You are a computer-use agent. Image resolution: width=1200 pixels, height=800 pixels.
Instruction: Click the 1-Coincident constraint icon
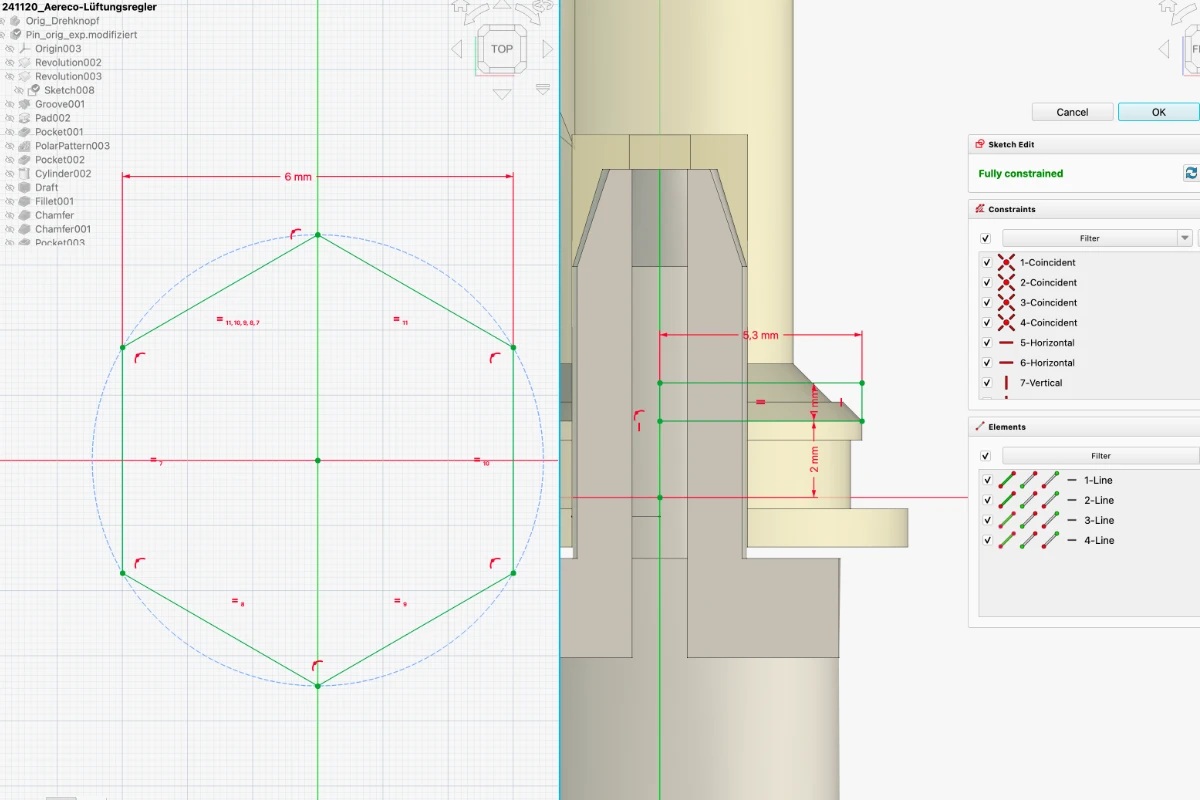(x=1007, y=262)
